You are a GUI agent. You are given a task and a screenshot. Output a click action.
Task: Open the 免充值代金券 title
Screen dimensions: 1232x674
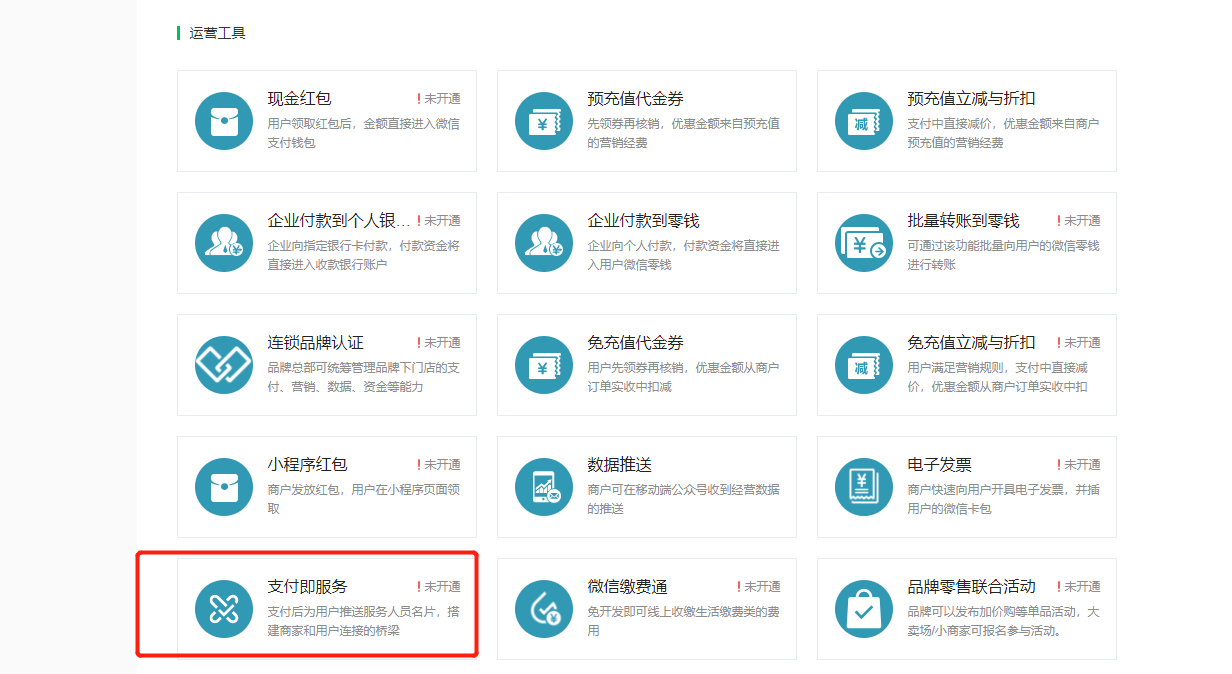pyautogui.click(x=636, y=343)
